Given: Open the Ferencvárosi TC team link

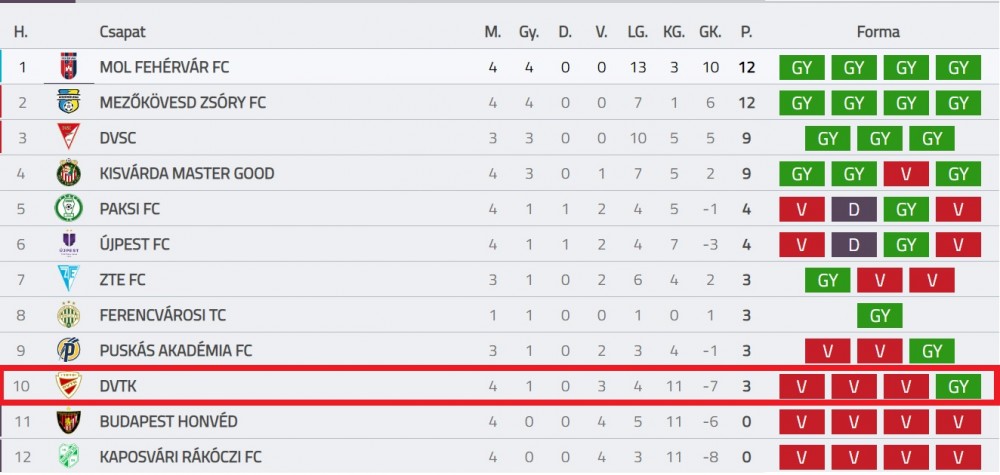Looking at the screenshot, I should pos(163,315).
